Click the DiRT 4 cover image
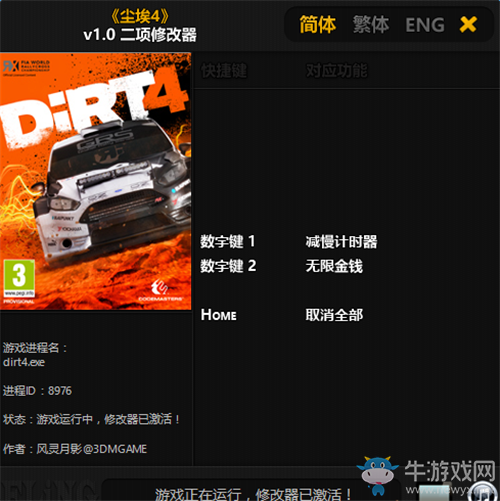Viewport: 500px width, 501px height. pos(96,181)
